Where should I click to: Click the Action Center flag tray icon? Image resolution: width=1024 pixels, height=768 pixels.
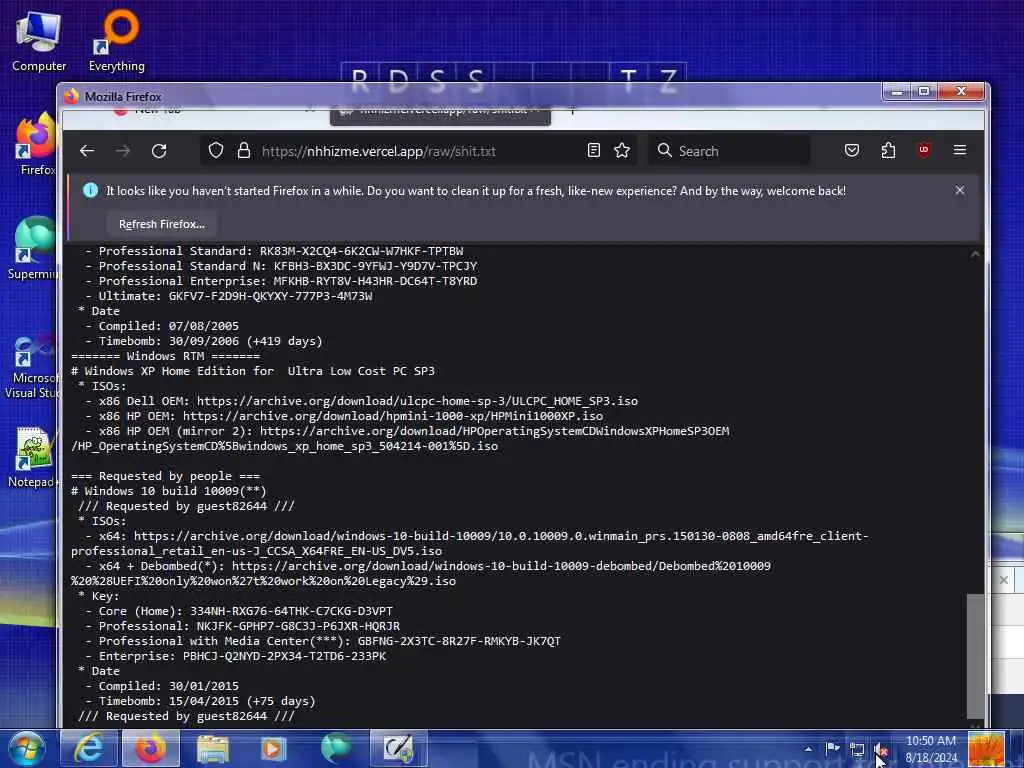click(833, 749)
